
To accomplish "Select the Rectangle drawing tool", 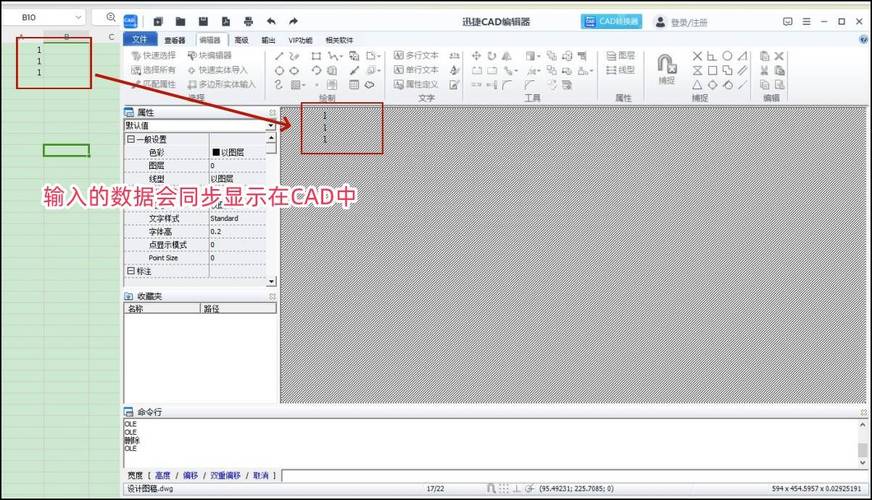I will [x=316, y=56].
